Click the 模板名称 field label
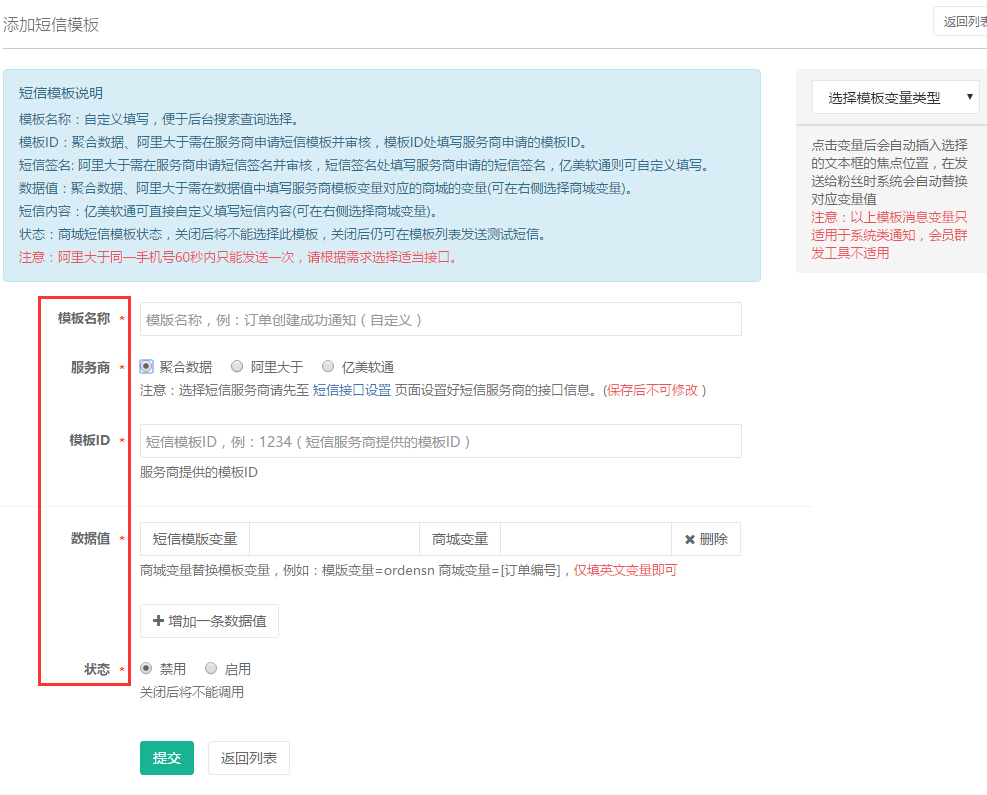987x795 pixels. click(83, 318)
